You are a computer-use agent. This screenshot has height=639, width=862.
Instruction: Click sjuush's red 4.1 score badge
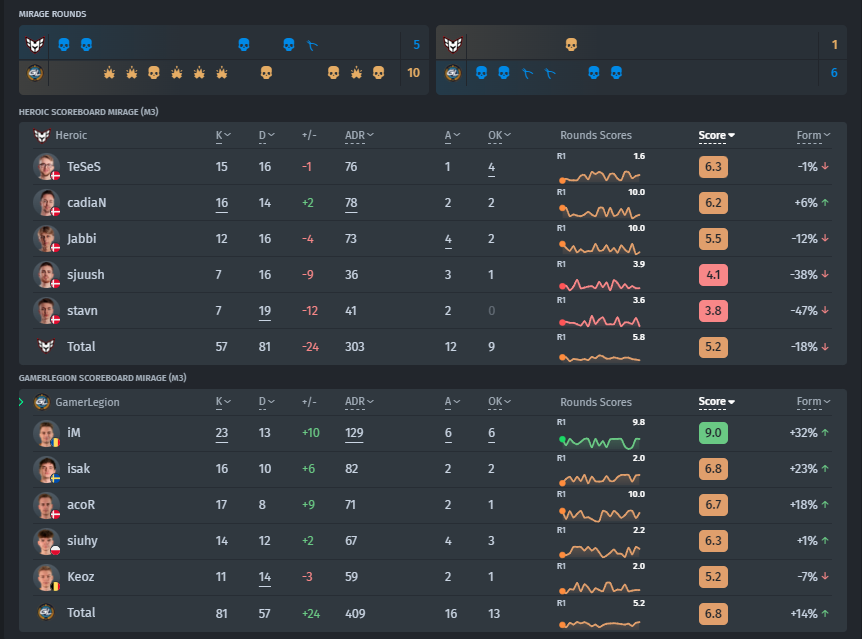click(x=713, y=274)
